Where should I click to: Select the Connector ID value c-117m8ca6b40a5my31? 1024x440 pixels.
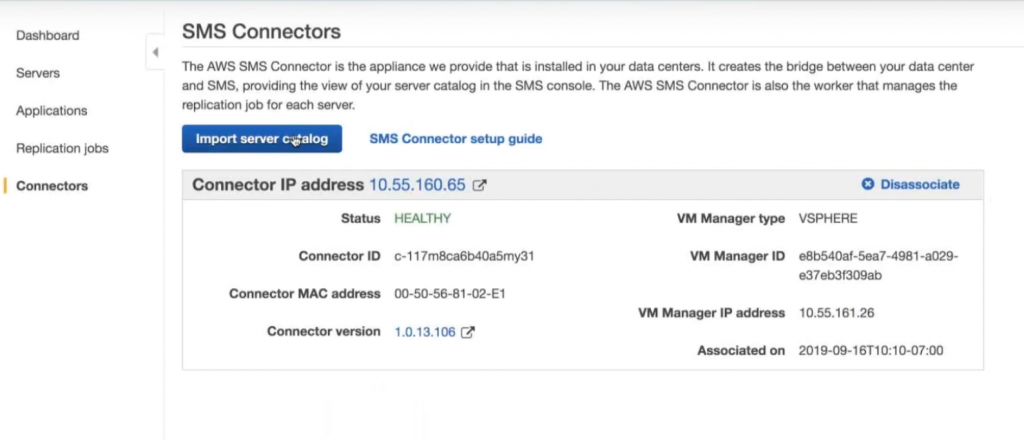click(x=464, y=257)
